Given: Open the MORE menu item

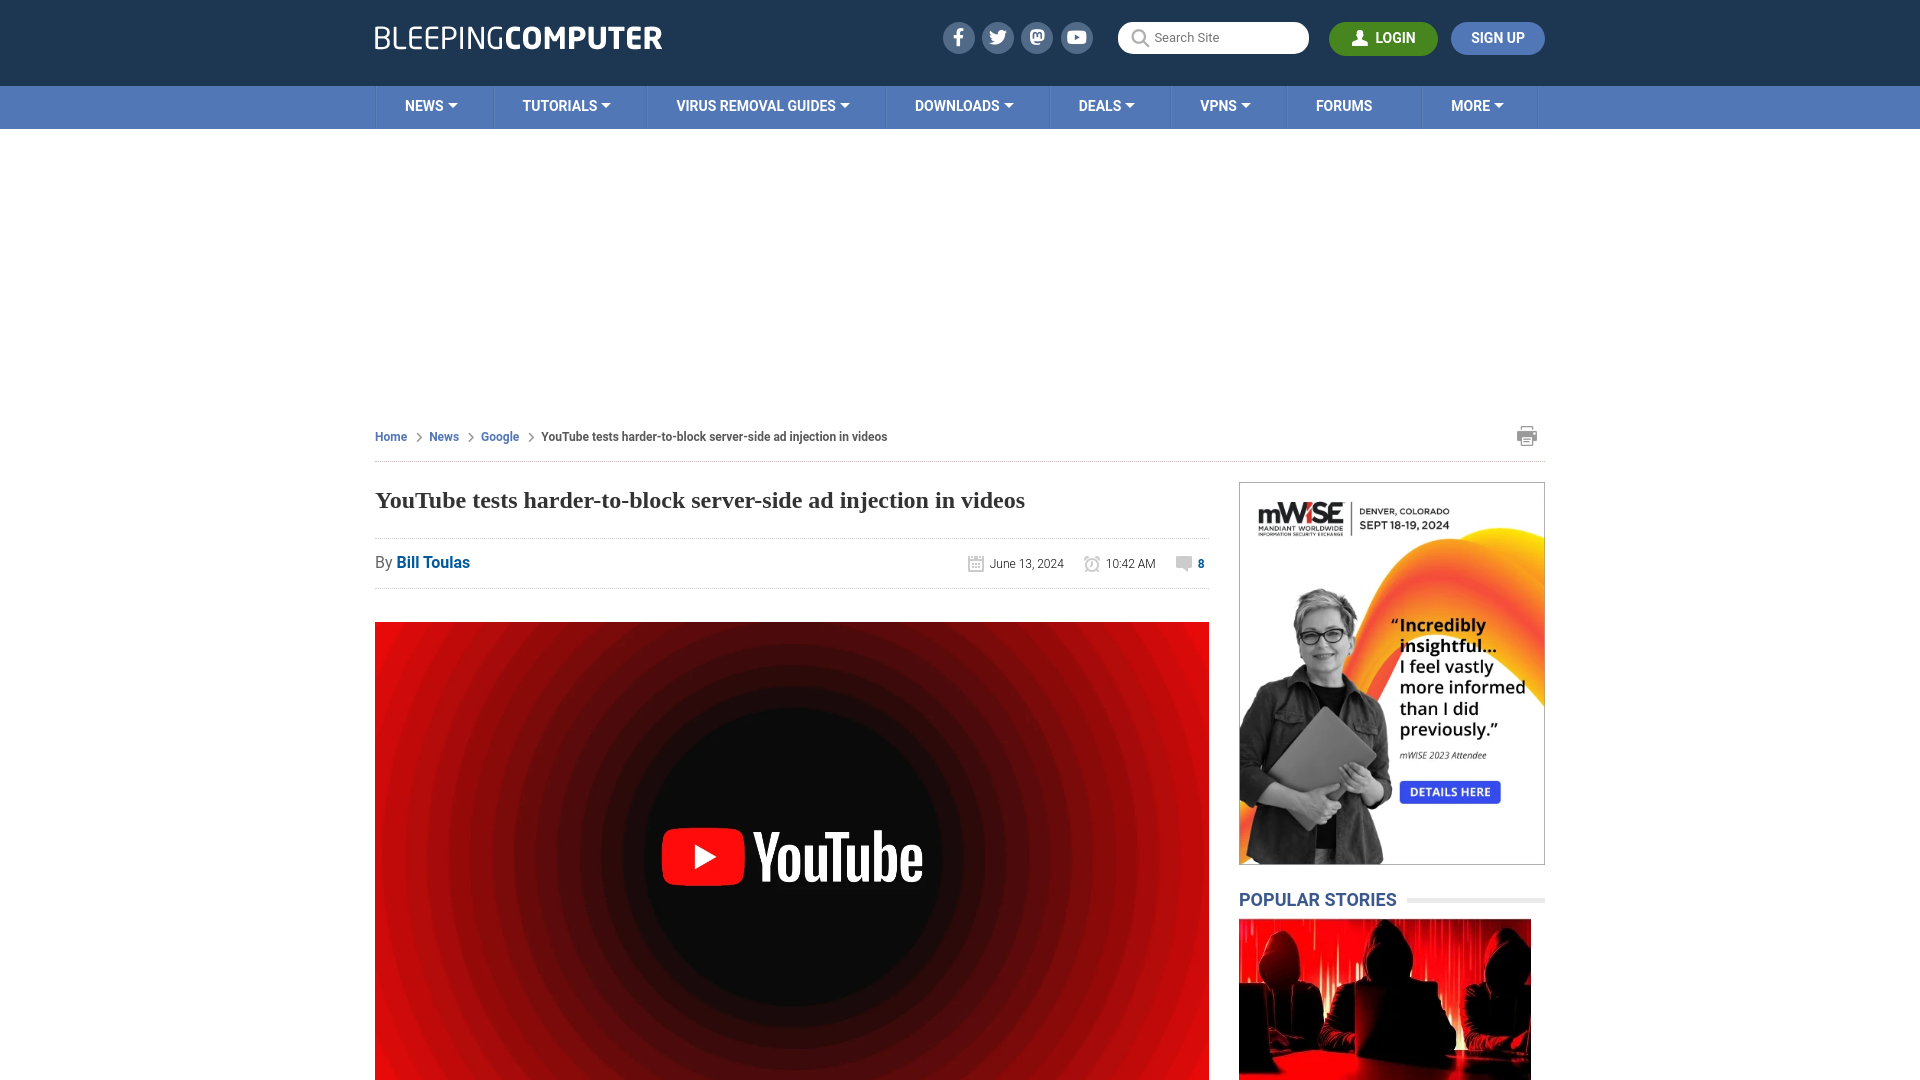Looking at the screenshot, I should point(1477,105).
